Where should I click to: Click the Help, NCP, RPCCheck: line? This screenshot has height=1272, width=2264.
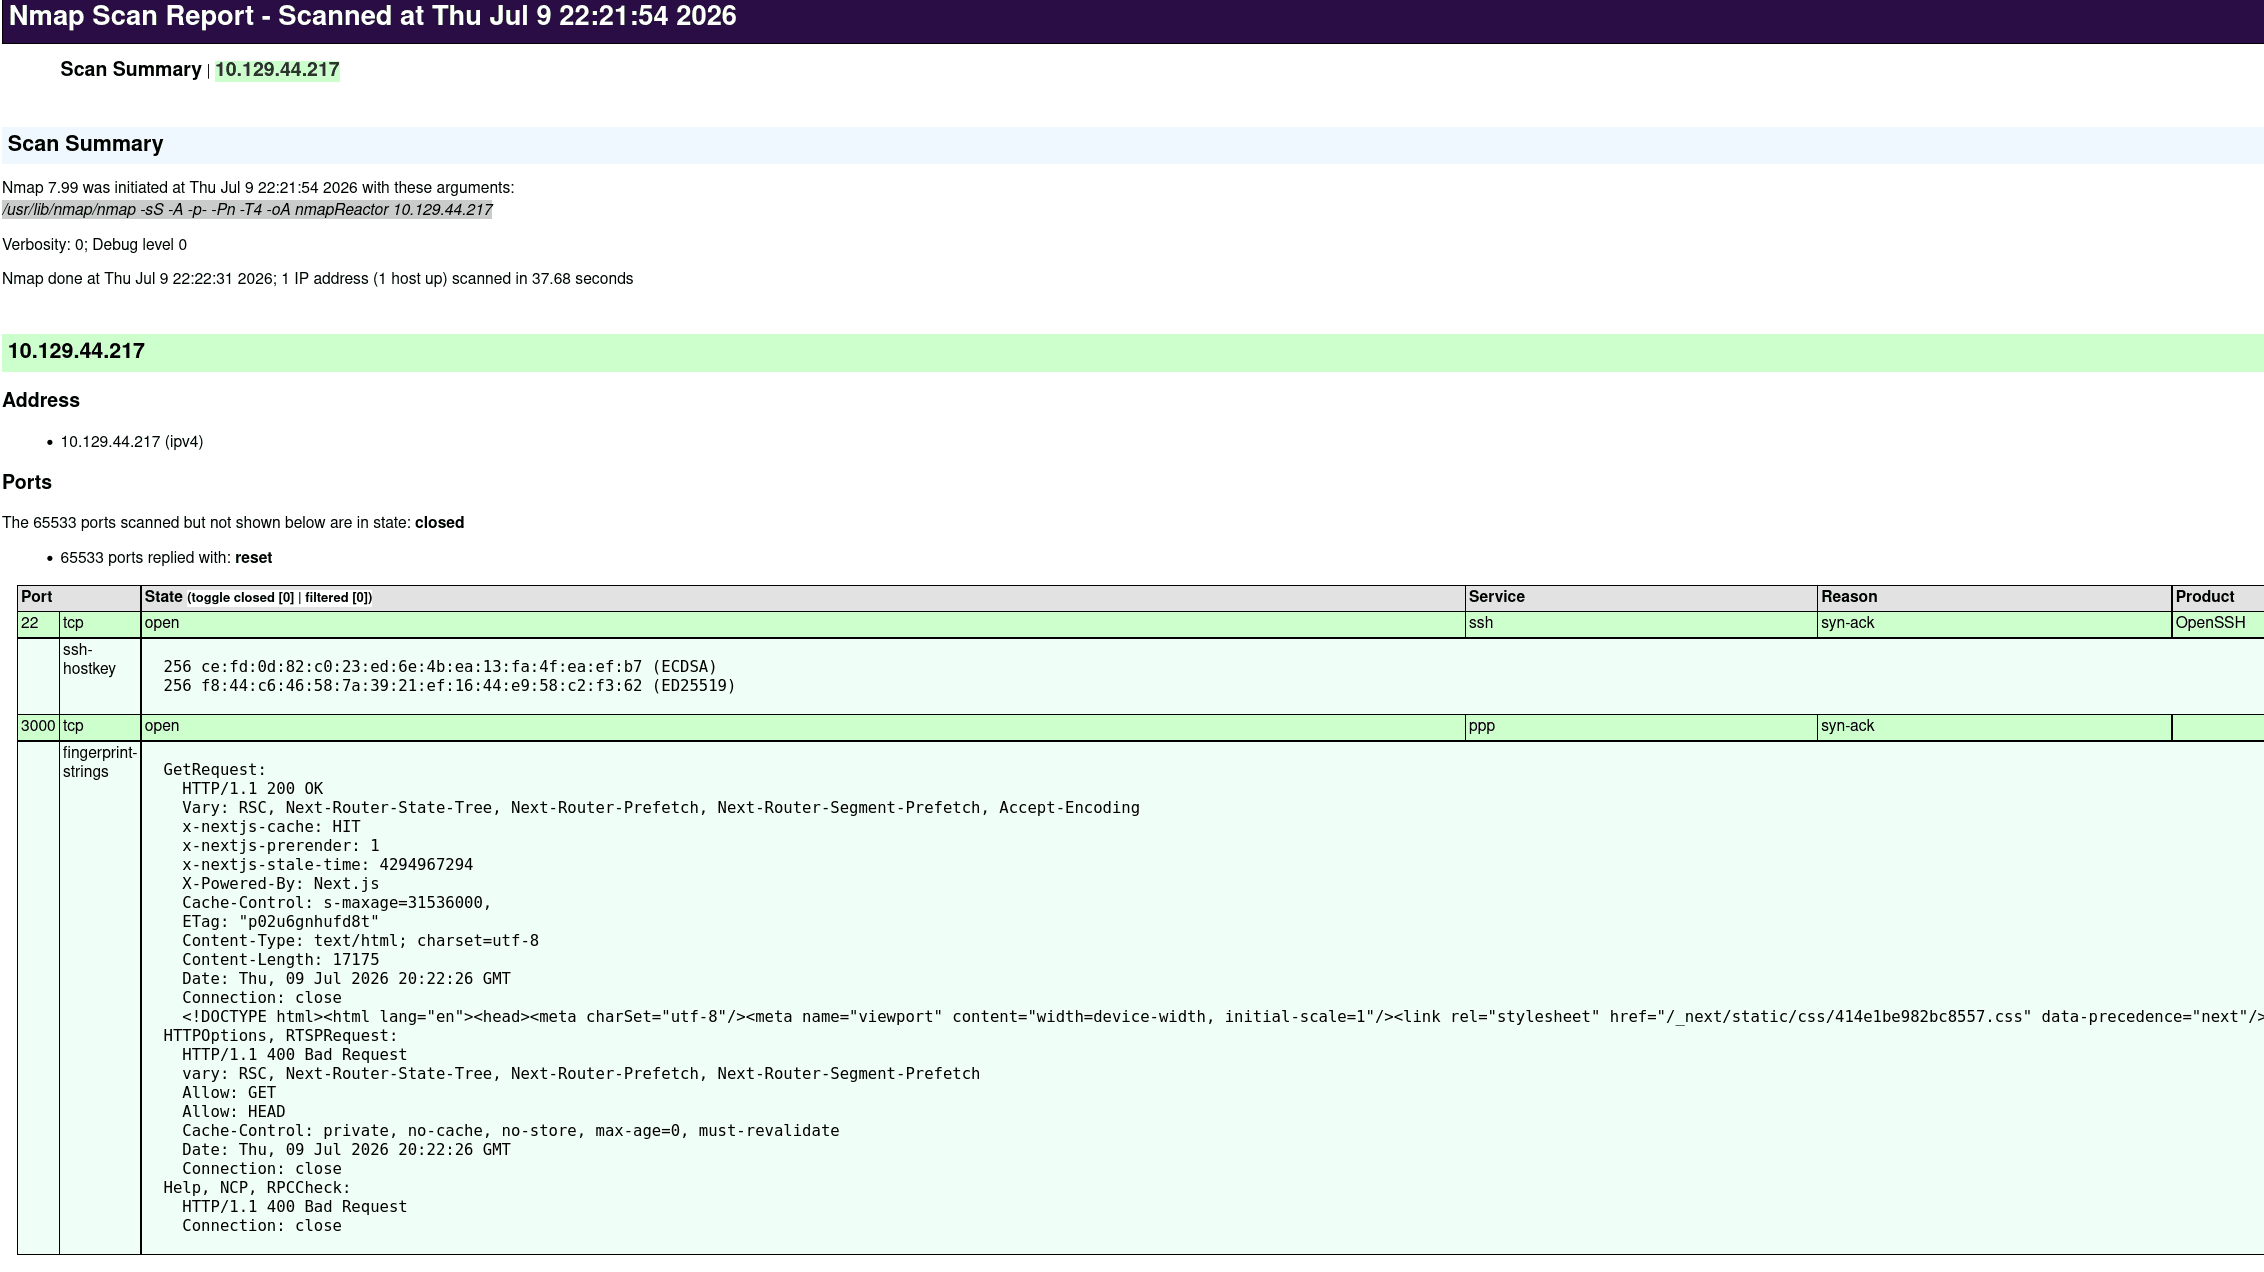coord(257,1188)
